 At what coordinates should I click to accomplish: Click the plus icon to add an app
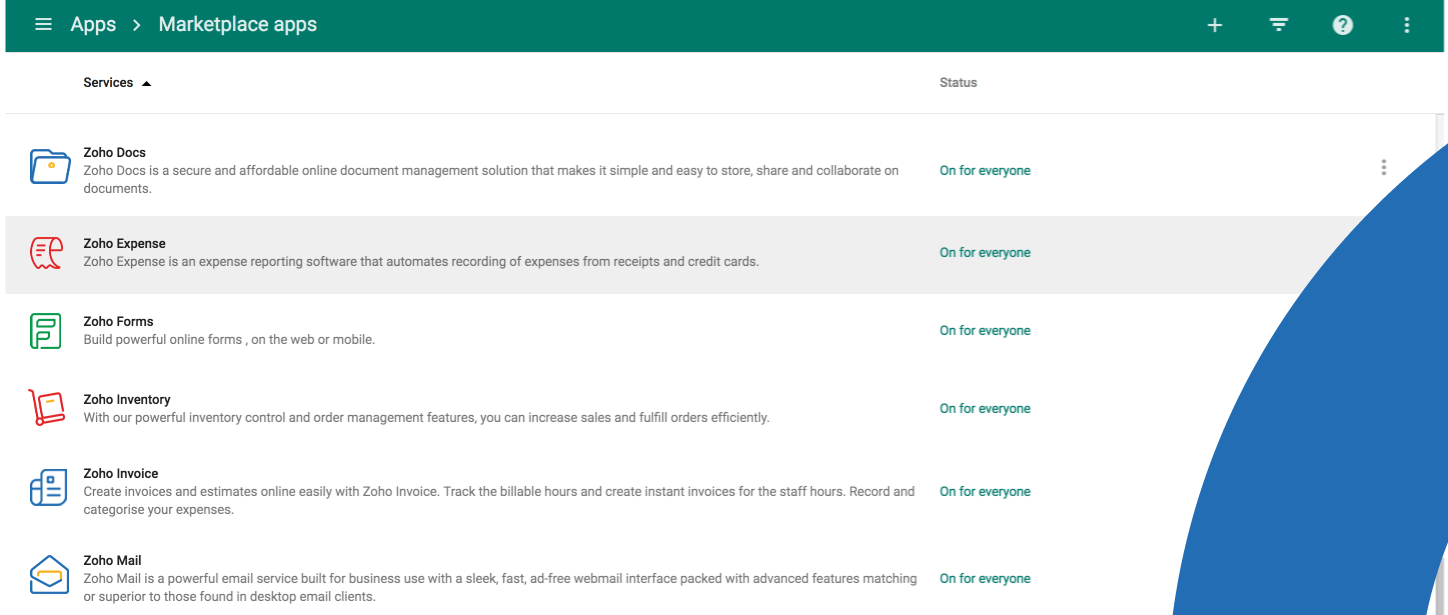pos(1215,25)
